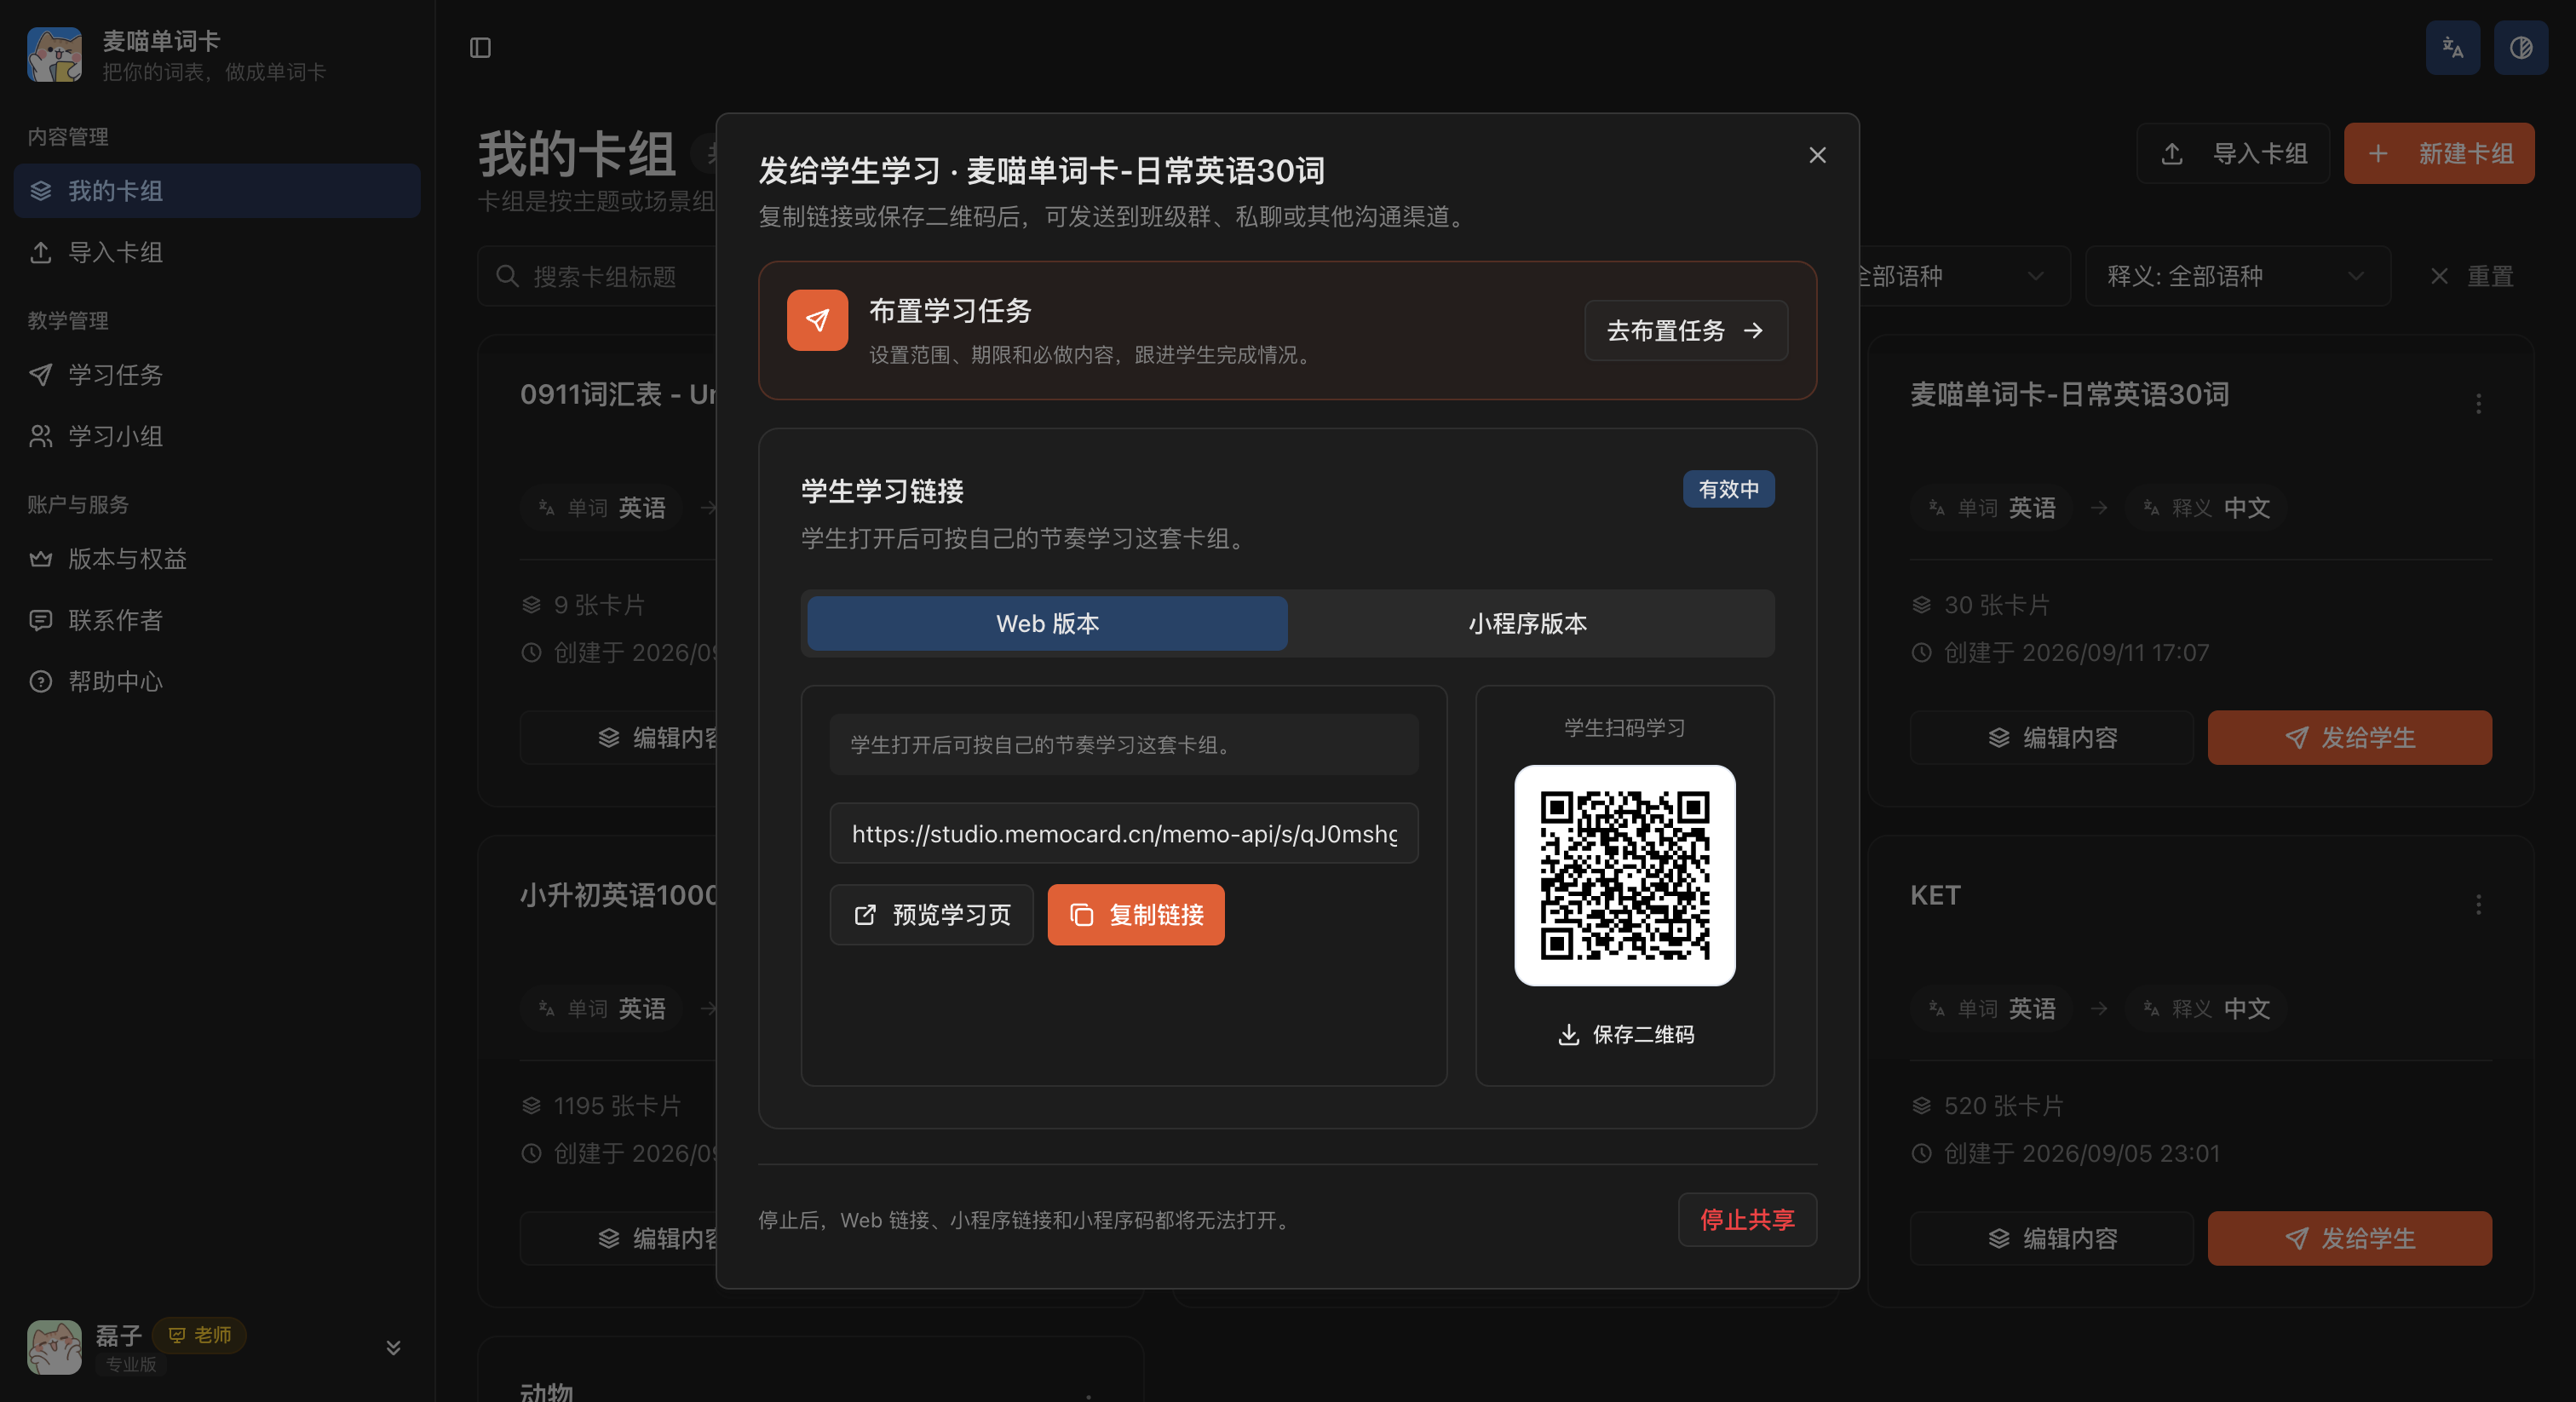Screen dimensions: 2576x1402
Task: Expand the user account menu chevron
Action: 393,1347
